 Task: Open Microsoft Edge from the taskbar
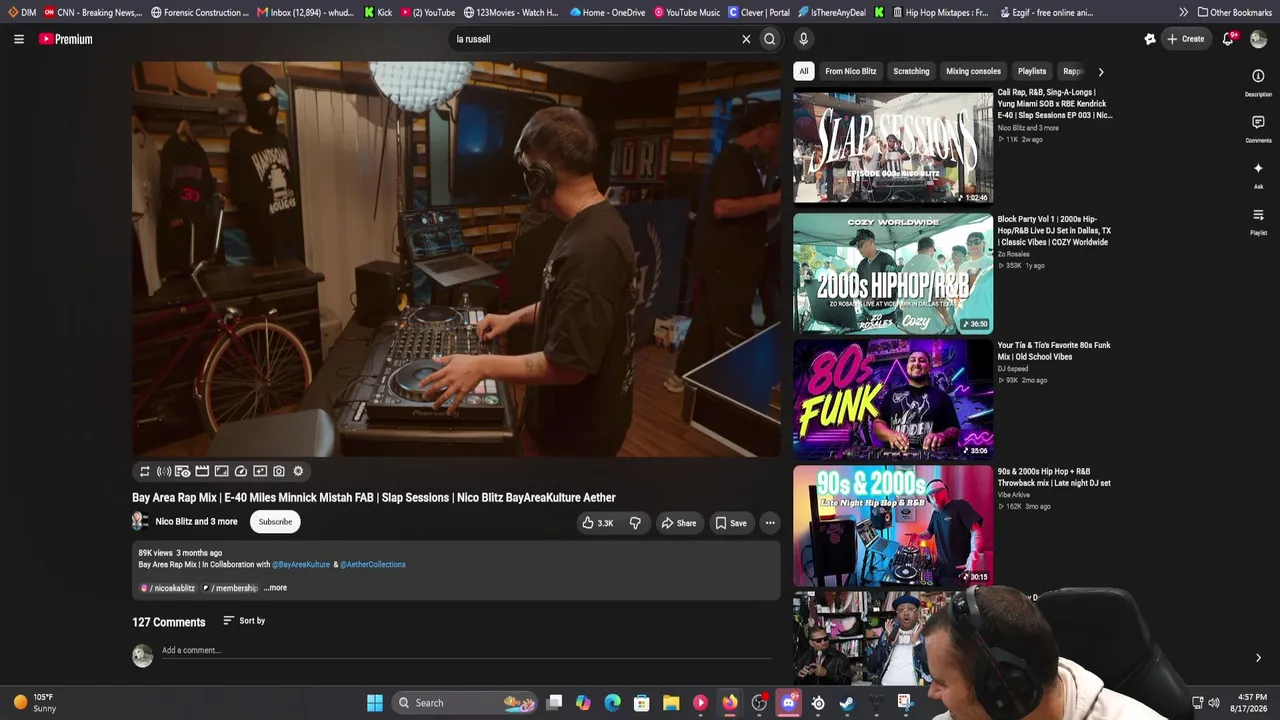(613, 703)
